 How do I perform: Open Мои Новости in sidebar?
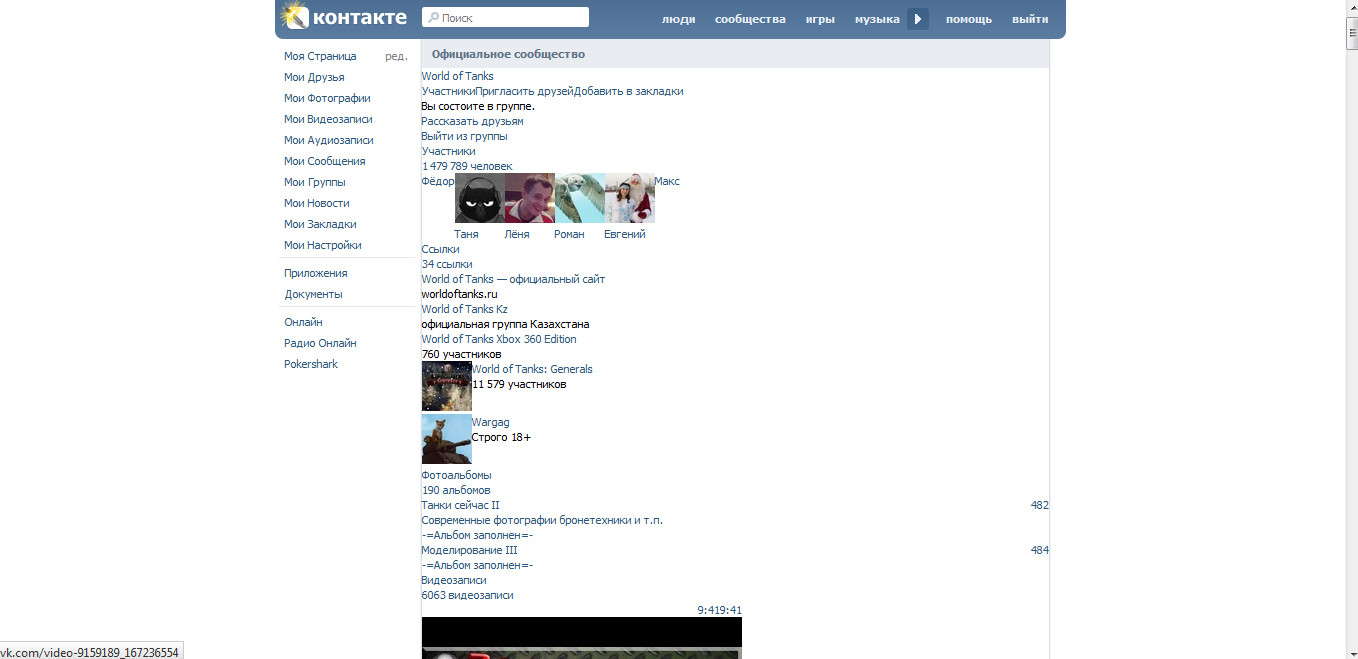317,203
